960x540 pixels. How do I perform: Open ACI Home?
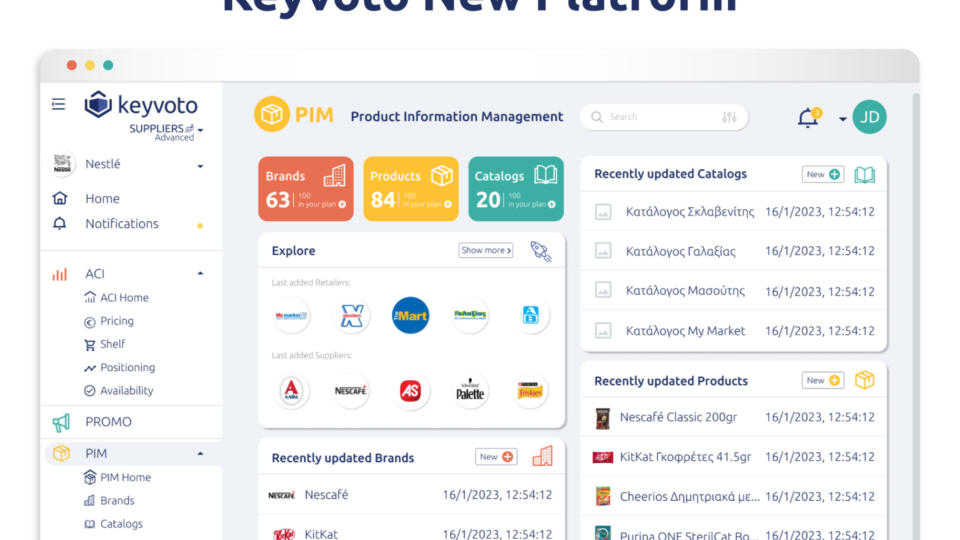click(116, 298)
